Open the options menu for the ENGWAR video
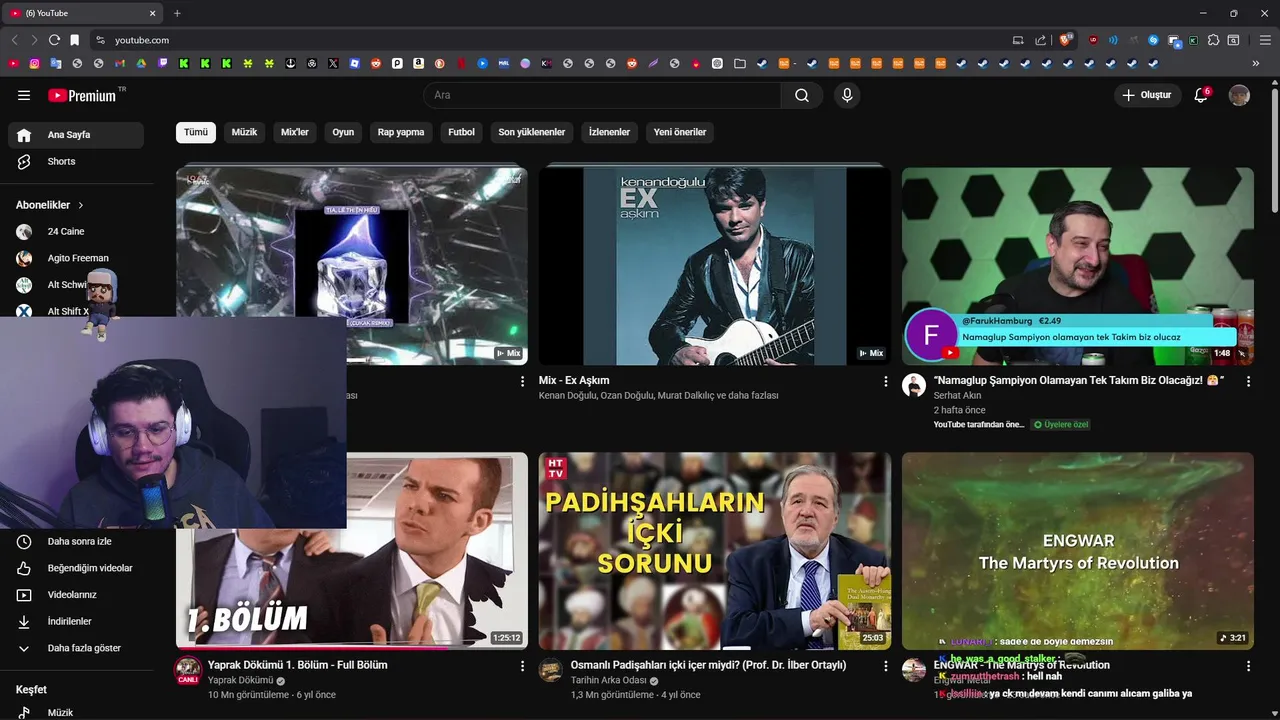Screen dimensions: 1280x720 (1248, 666)
